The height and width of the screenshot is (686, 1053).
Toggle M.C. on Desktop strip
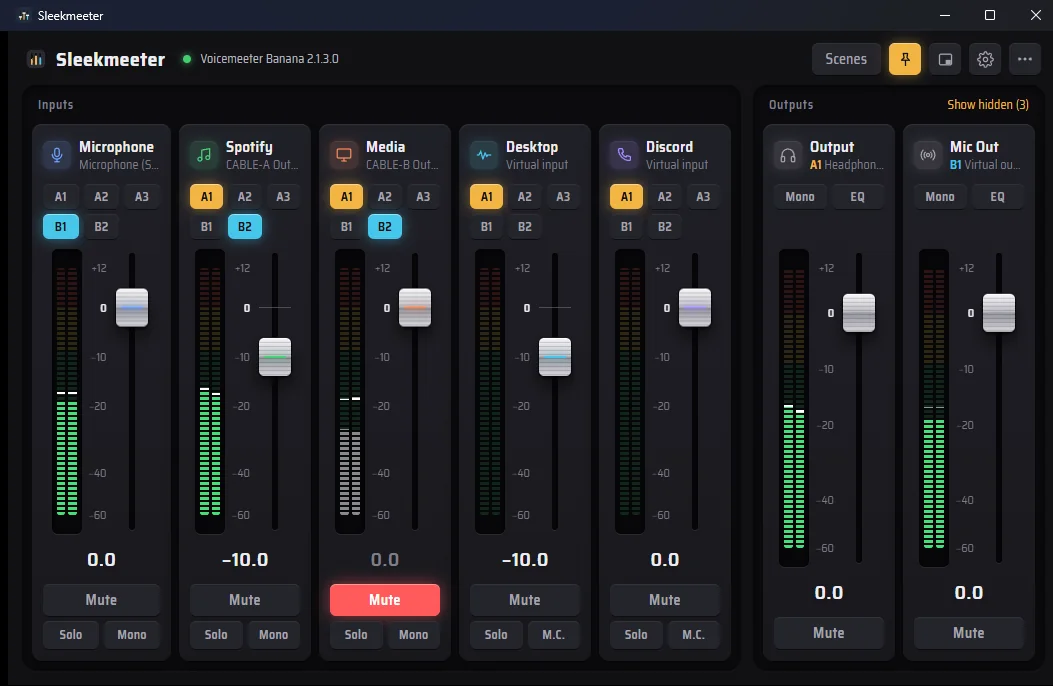point(553,634)
